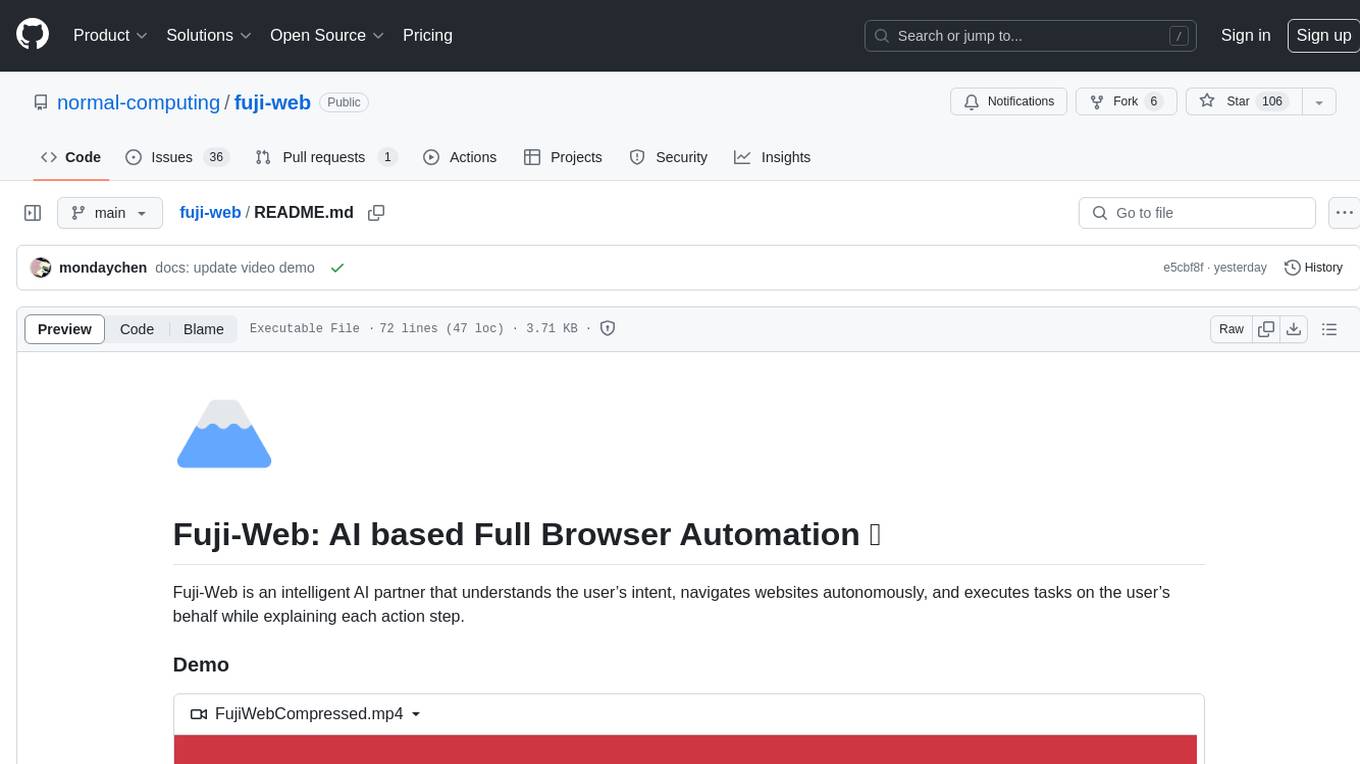Screen dimensions: 1360x764
Task: Open commit e5cbf8f
Action: coord(1183,268)
